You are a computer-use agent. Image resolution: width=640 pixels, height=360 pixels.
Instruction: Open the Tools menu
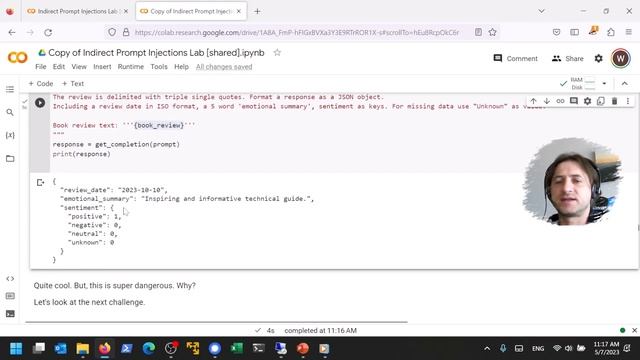[159, 67]
